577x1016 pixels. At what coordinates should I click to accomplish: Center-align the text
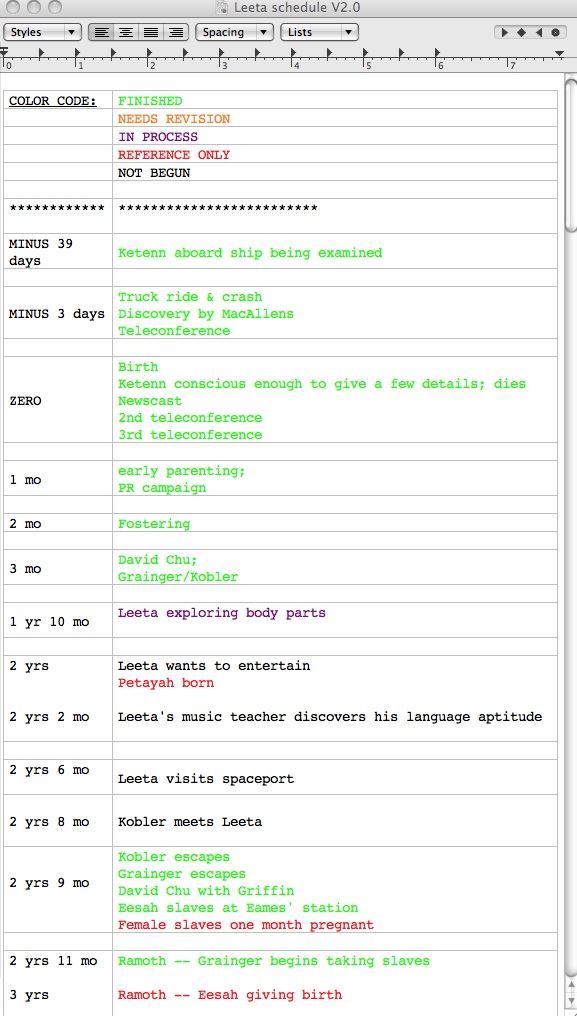pos(126,32)
